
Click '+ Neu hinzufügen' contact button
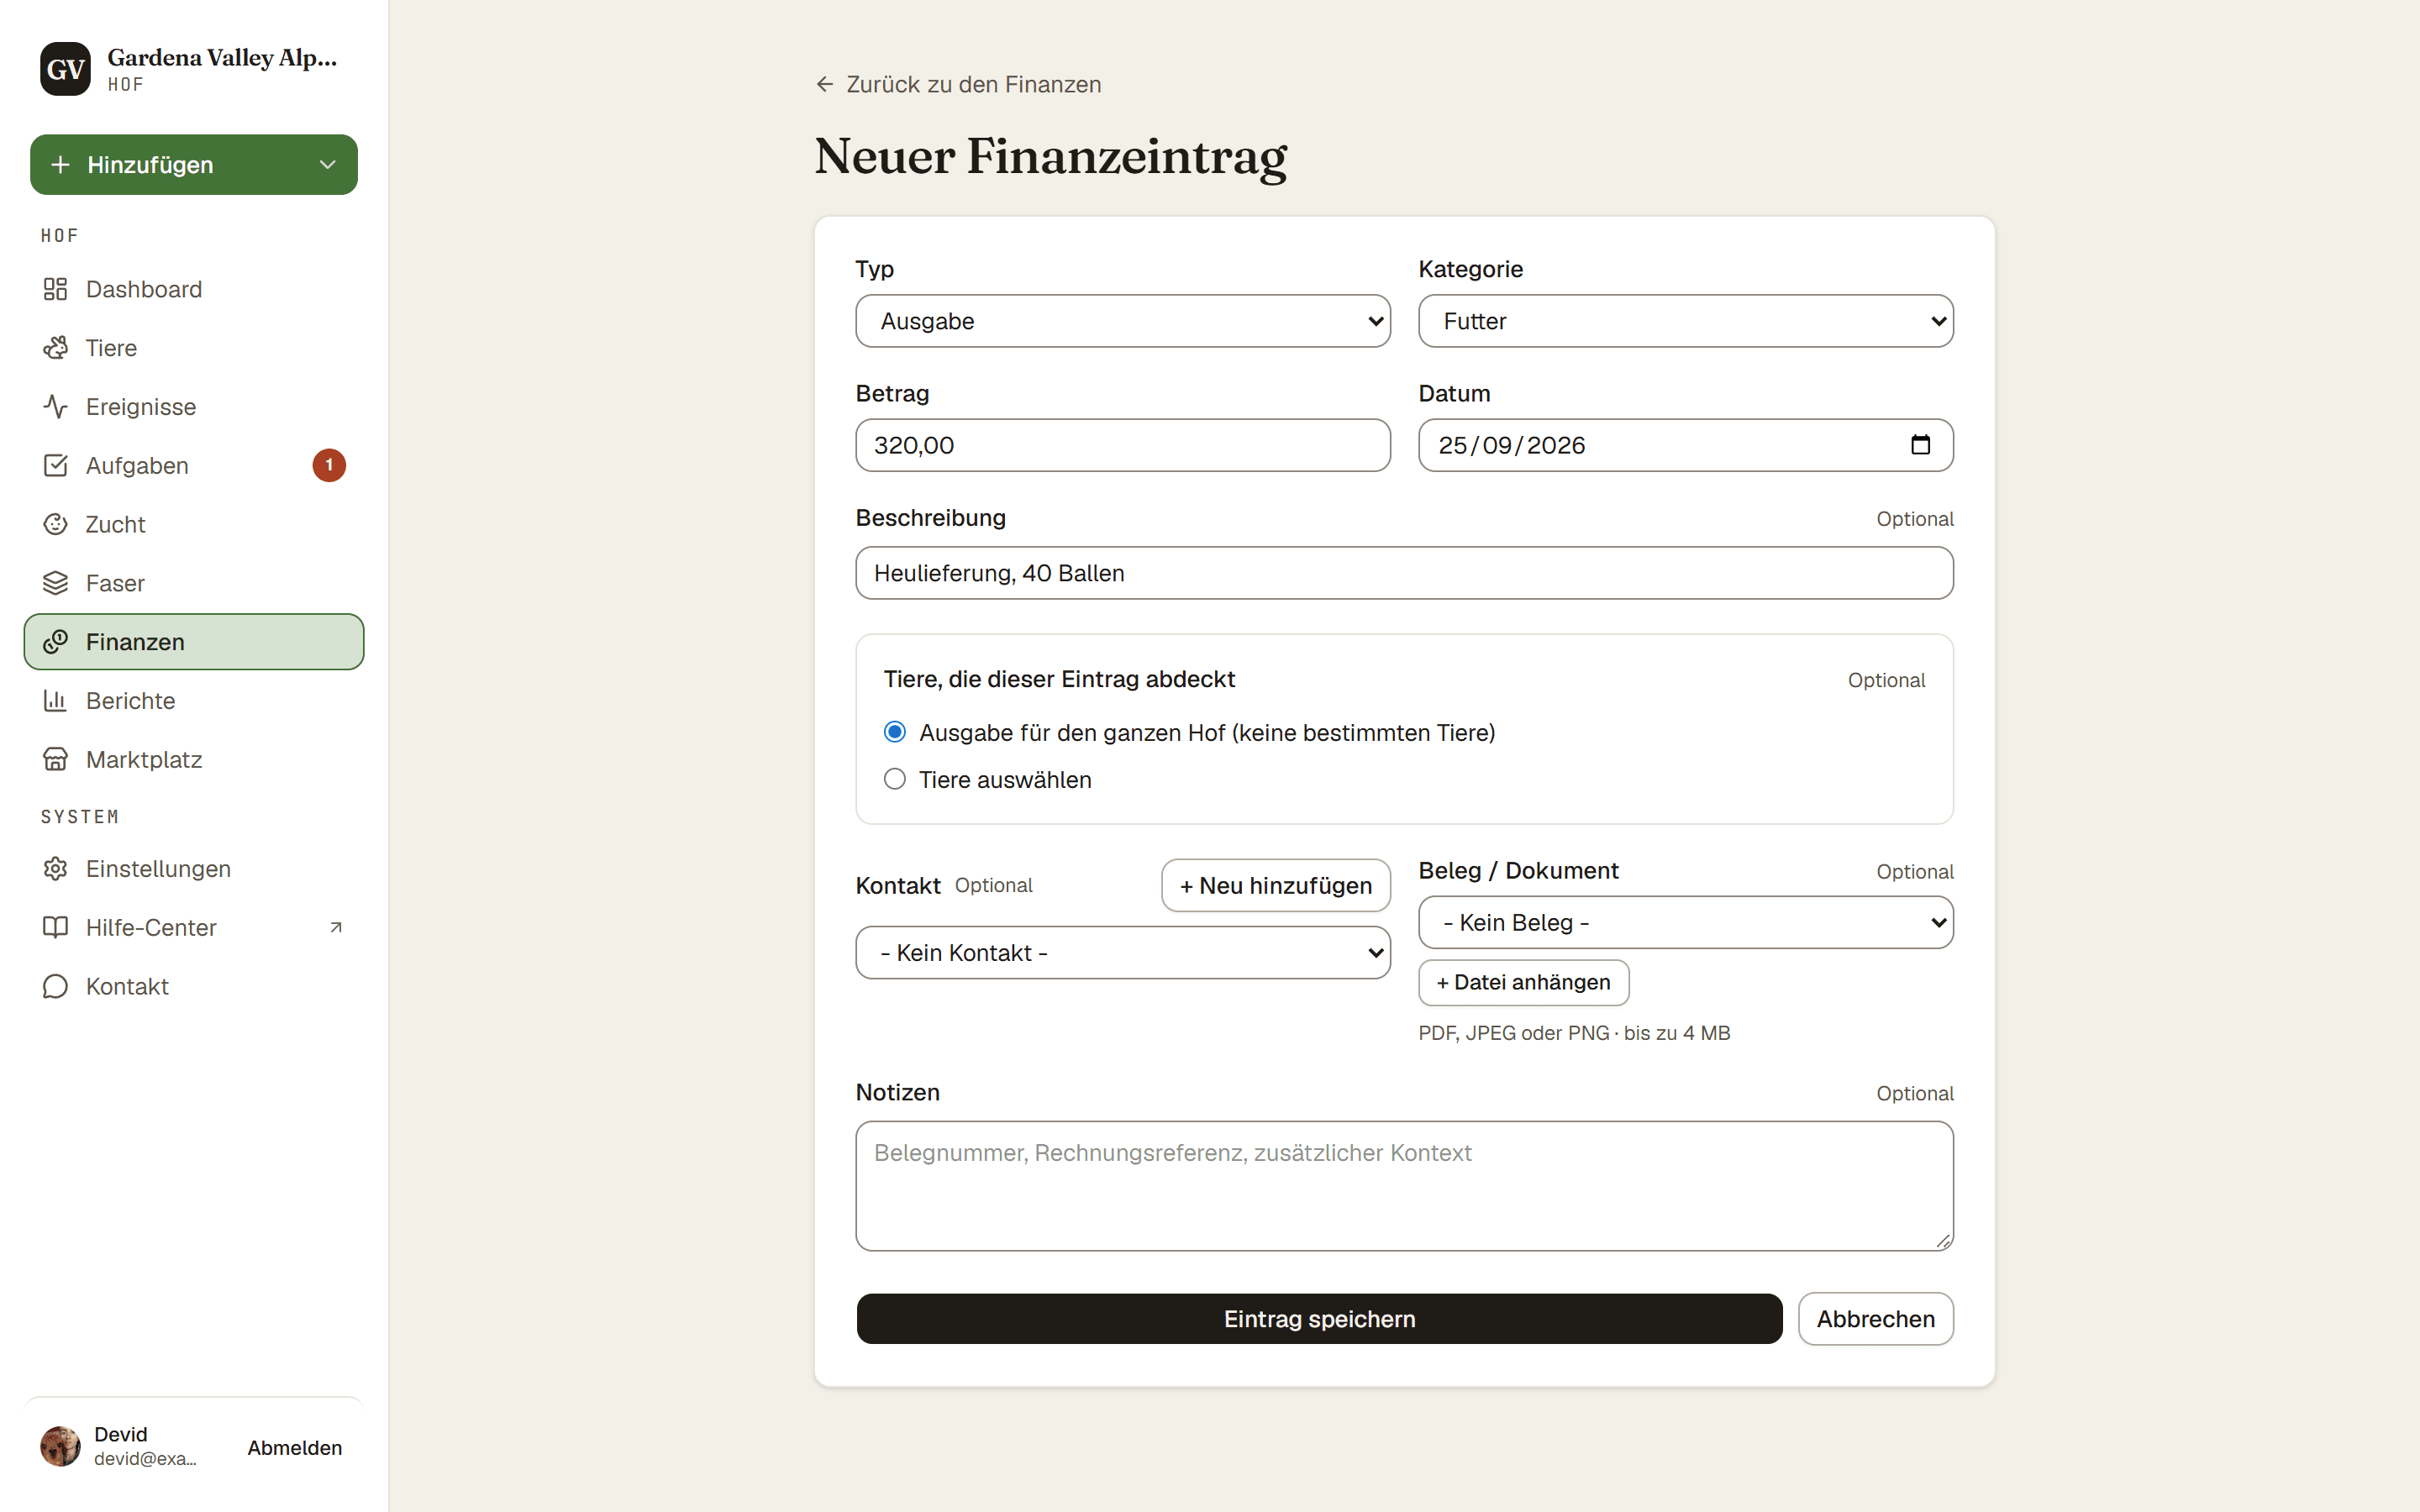click(x=1275, y=886)
